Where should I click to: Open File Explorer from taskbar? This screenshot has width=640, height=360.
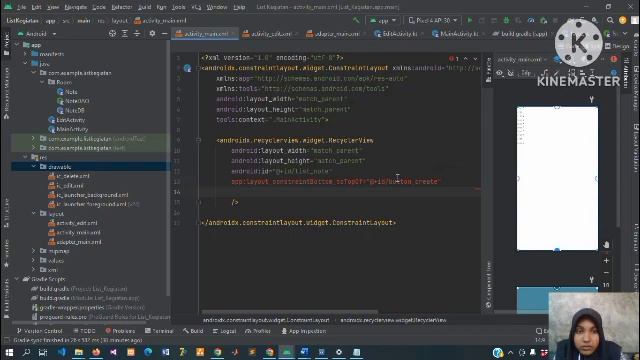coord(79,352)
